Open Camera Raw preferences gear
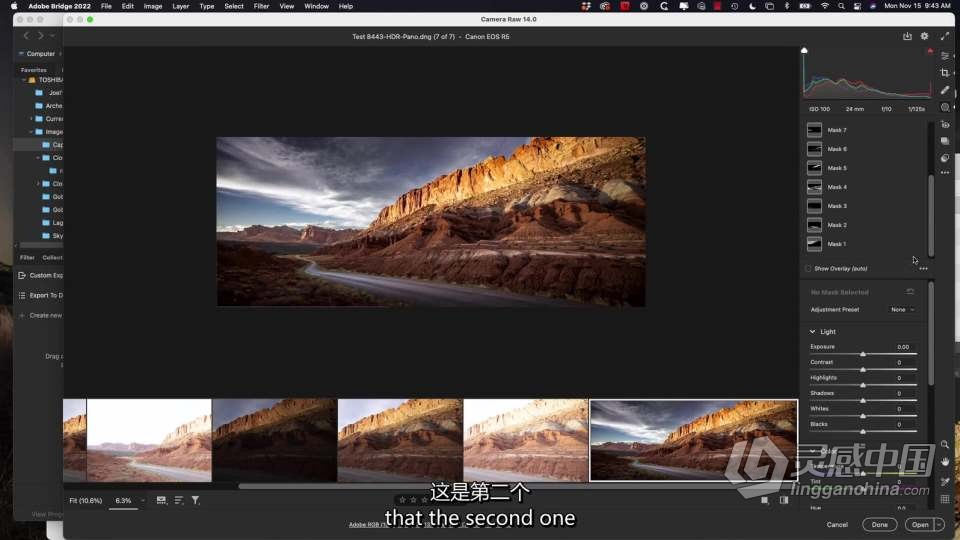Screen dimensions: 960x540 924,36
